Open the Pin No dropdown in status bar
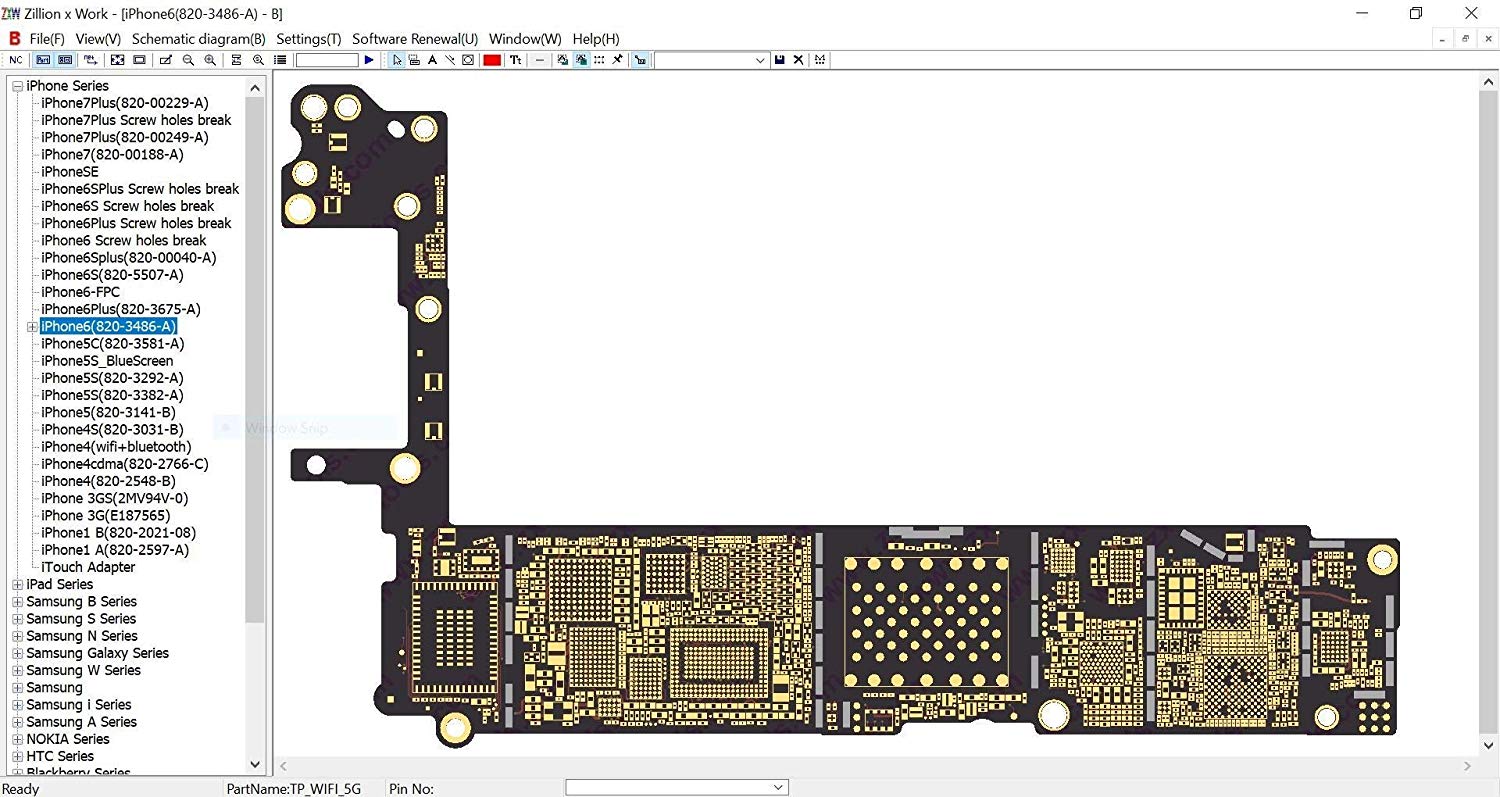The image size is (1500, 797). coord(778,788)
